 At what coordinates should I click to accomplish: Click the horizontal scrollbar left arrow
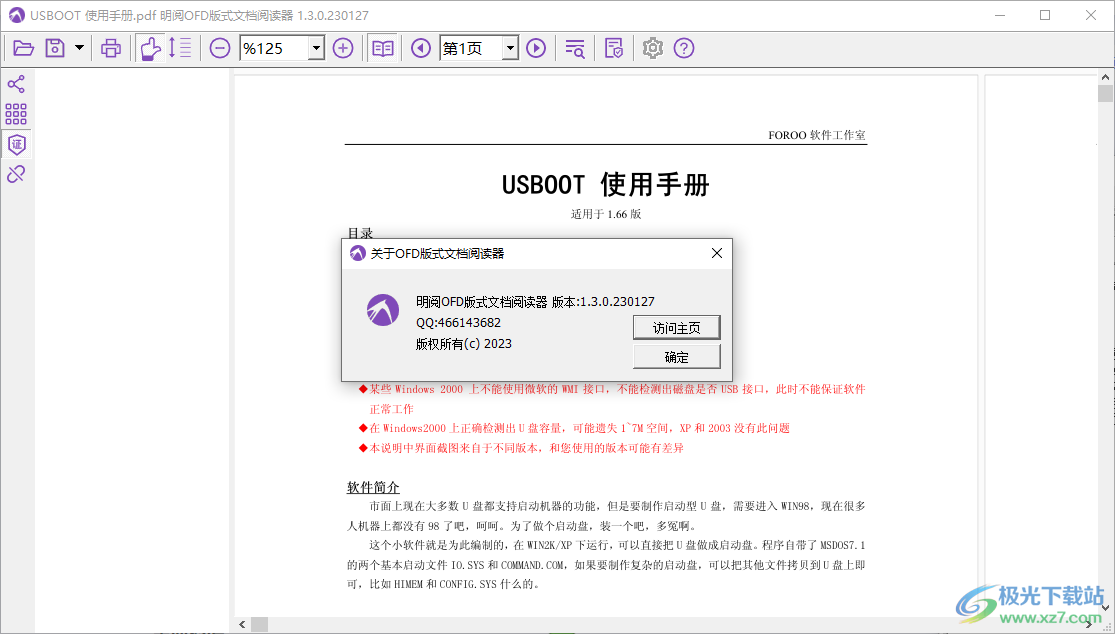[x=242, y=625]
